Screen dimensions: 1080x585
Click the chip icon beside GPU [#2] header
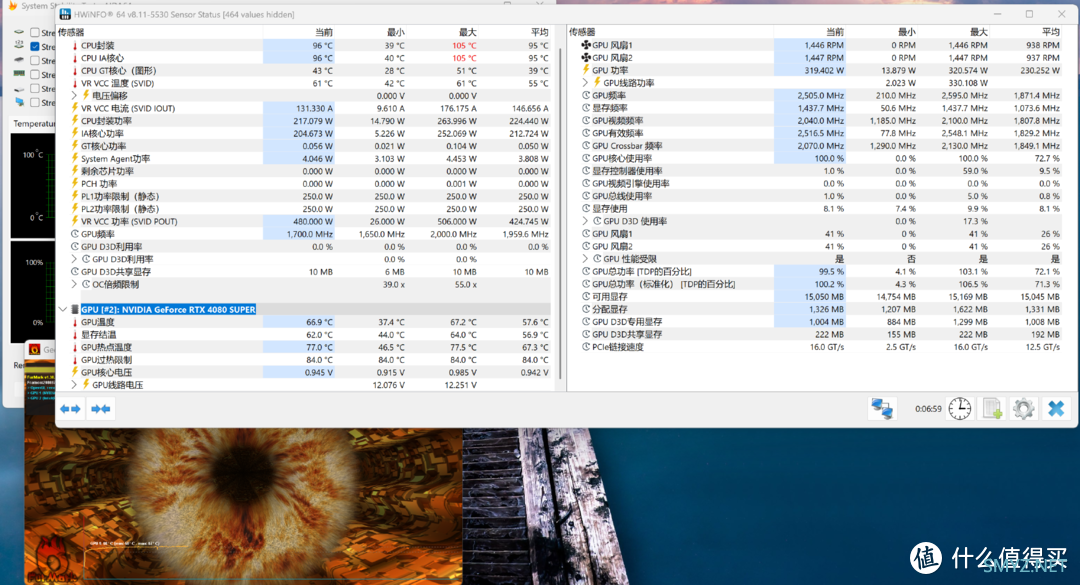(x=75, y=309)
